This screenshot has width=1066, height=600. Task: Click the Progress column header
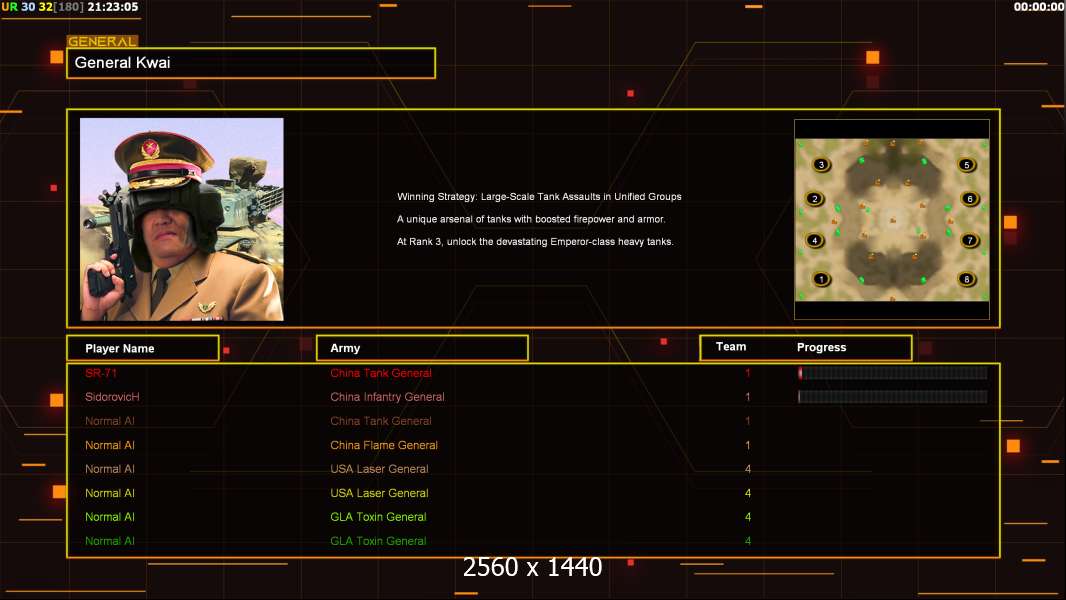pos(822,348)
